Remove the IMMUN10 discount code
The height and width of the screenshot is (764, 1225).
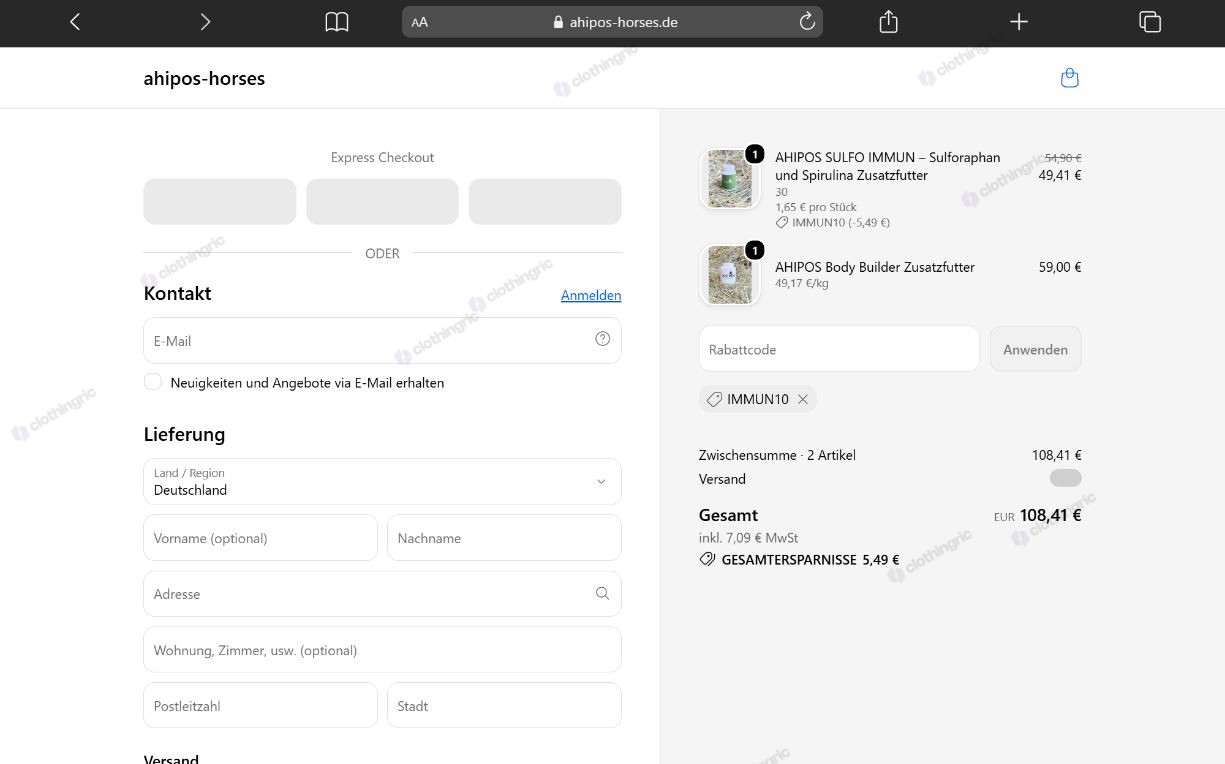(x=803, y=399)
